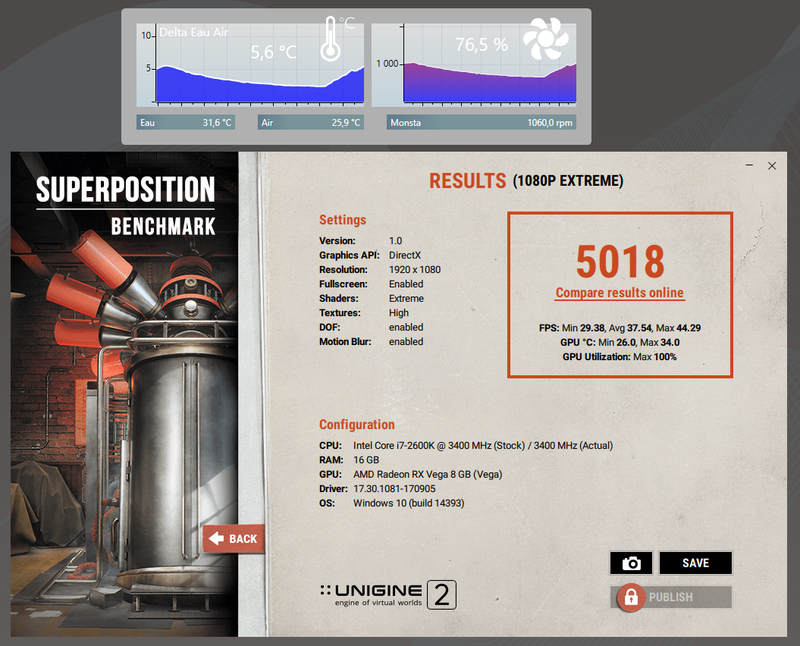
Task: Click the 5,6 °C delta reading
Action: pos(273,52)
